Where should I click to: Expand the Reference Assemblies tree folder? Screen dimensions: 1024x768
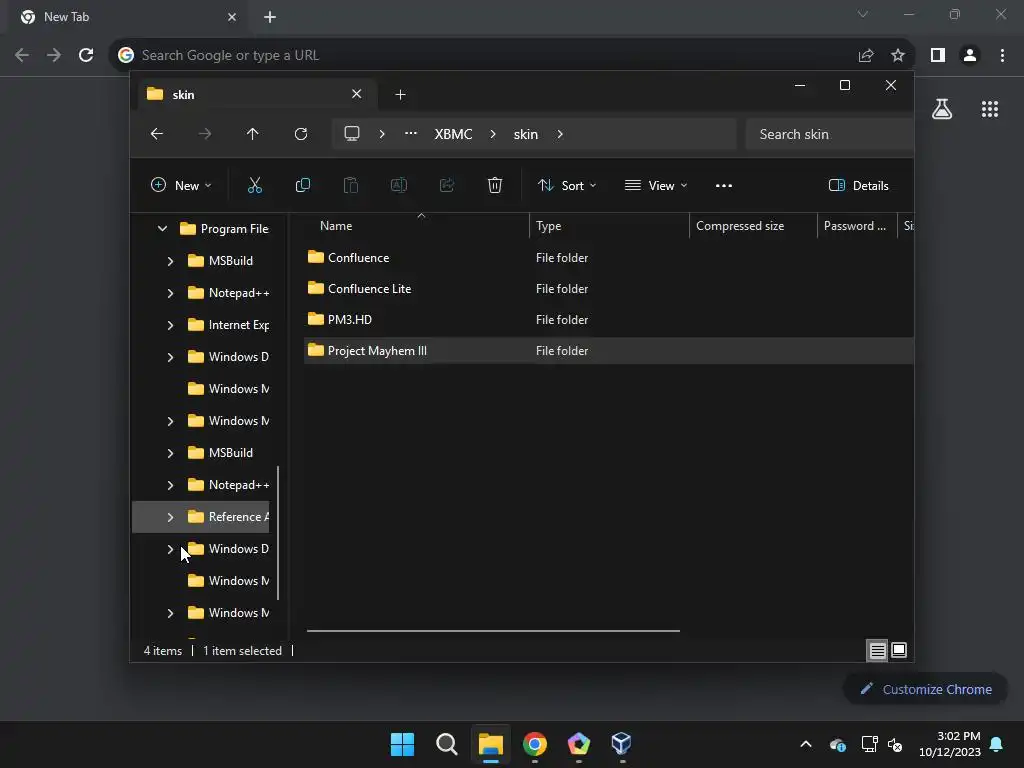(x=170, y=517)
